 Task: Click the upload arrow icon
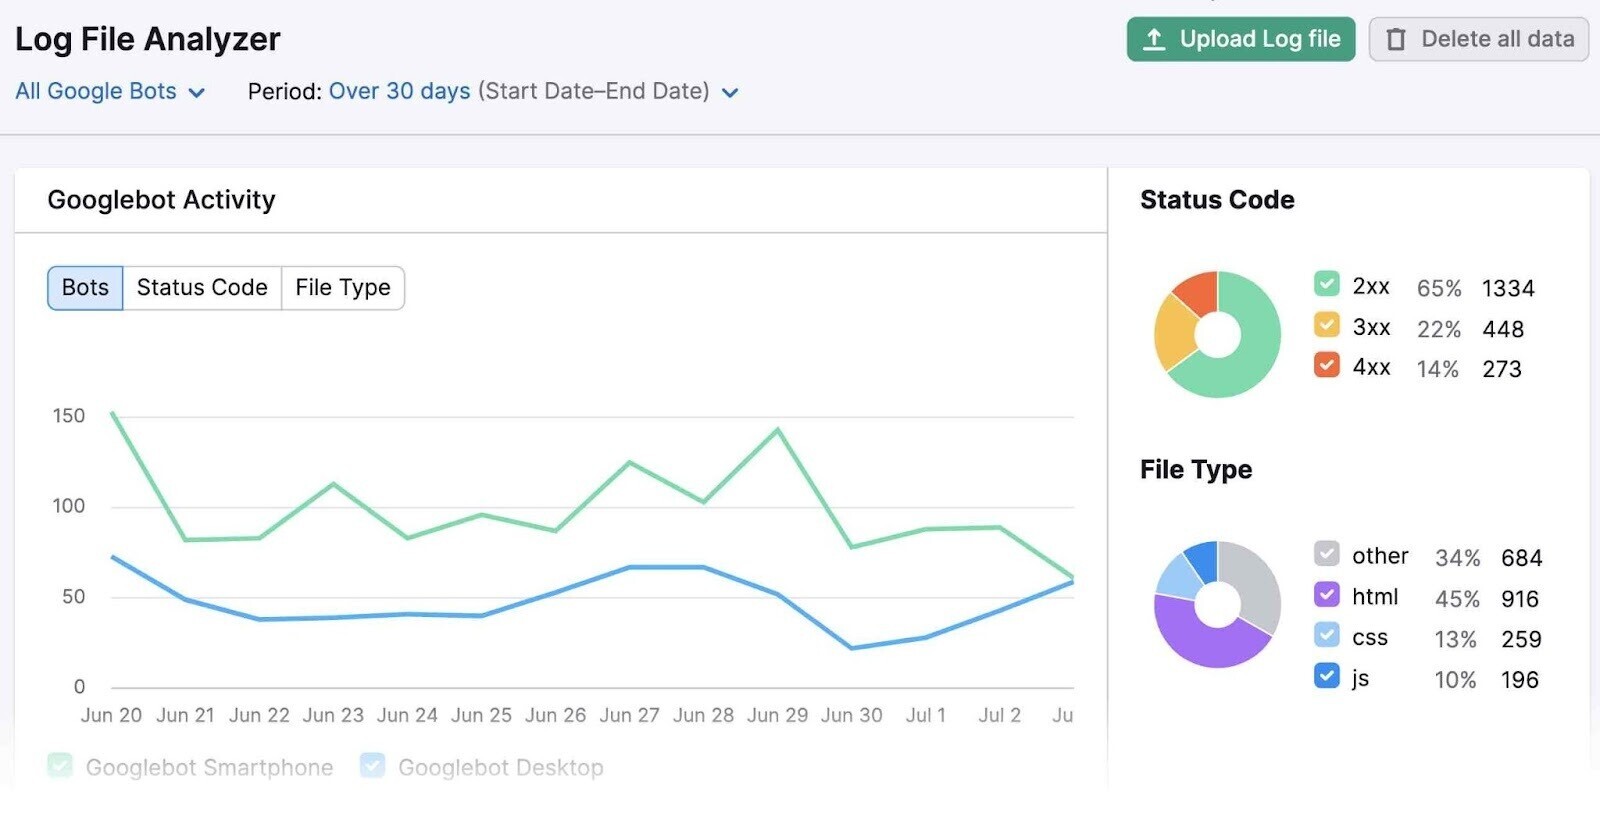coord(1154,40)
